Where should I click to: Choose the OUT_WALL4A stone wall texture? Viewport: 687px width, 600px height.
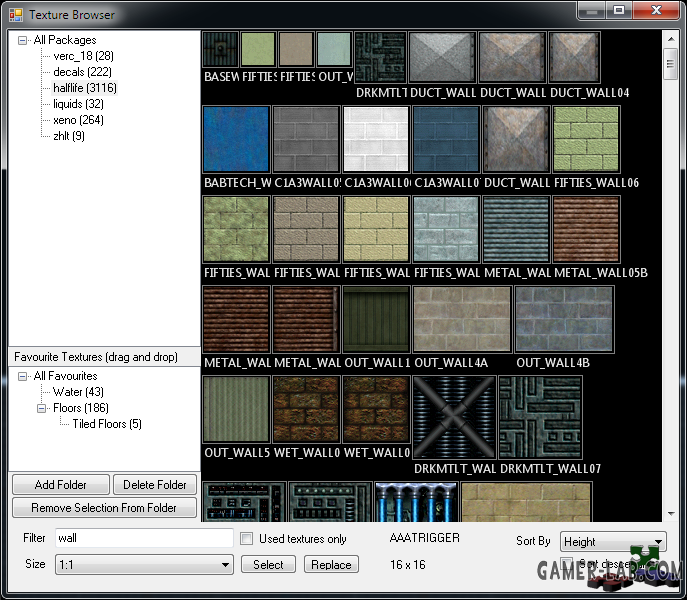click(462, 320)
